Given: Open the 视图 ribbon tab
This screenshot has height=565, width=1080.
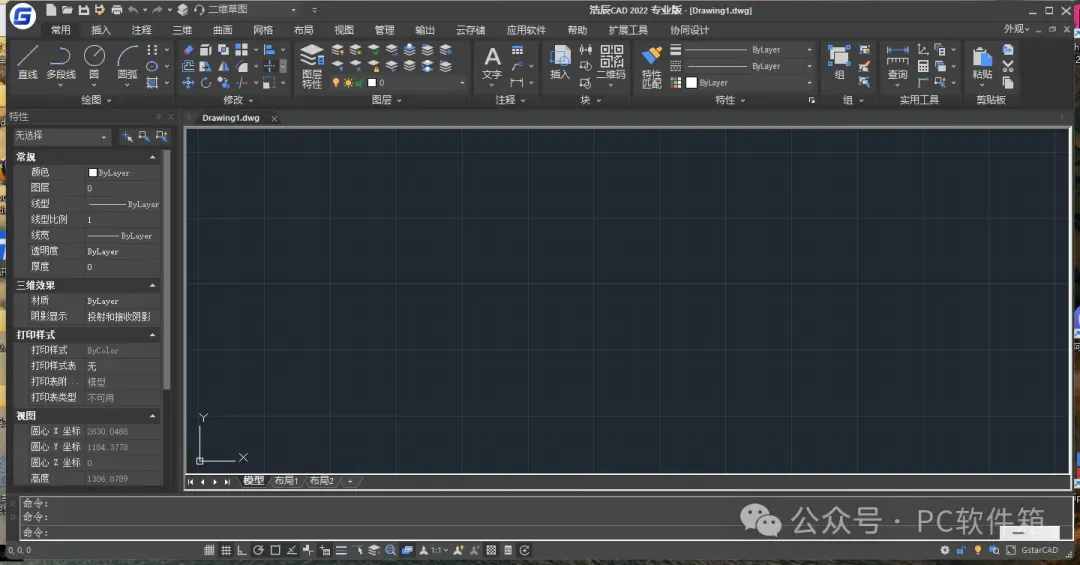Looking at the screenshot, I should (344, 30).
